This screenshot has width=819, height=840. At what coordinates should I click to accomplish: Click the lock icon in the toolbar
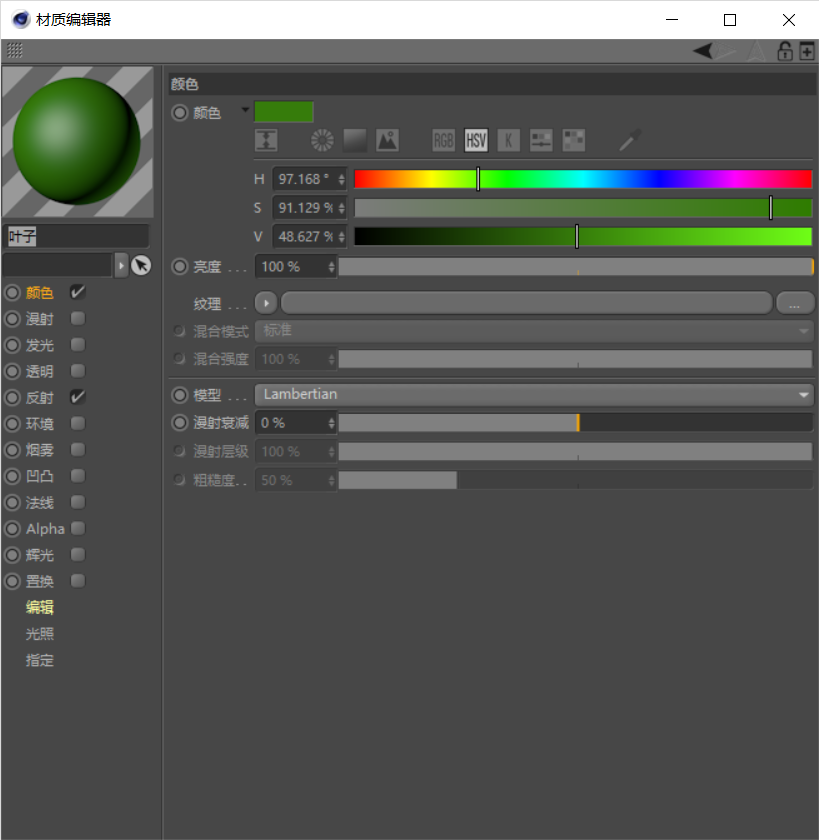pyautogui.click(x=785, y=51)
